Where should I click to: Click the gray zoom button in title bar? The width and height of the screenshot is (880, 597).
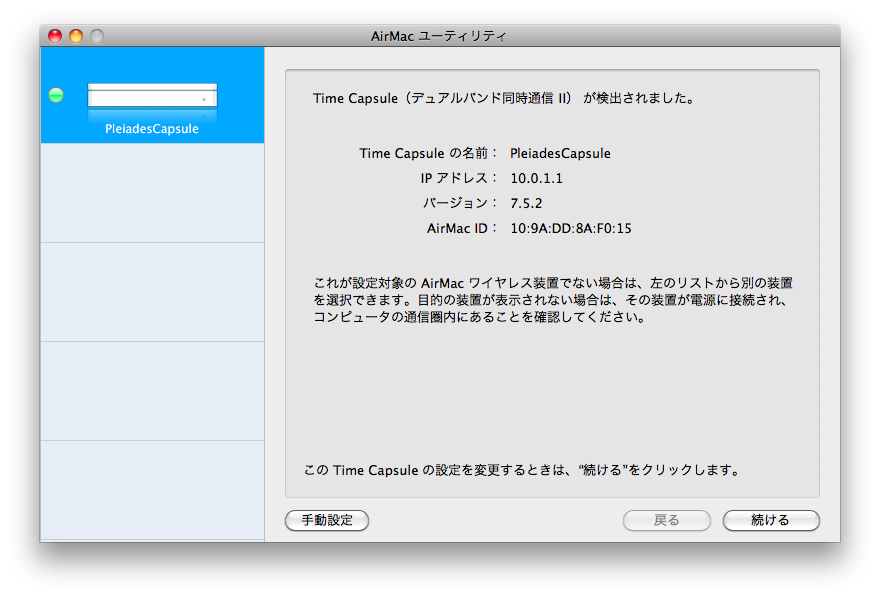pyautogui.click(x=97, y=36)
